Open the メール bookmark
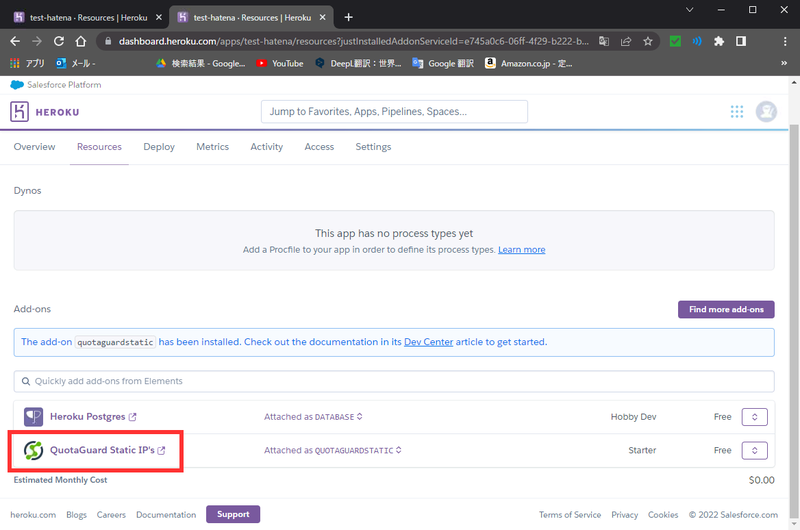The height and width of the screenshot is (530, 800). 76,63
